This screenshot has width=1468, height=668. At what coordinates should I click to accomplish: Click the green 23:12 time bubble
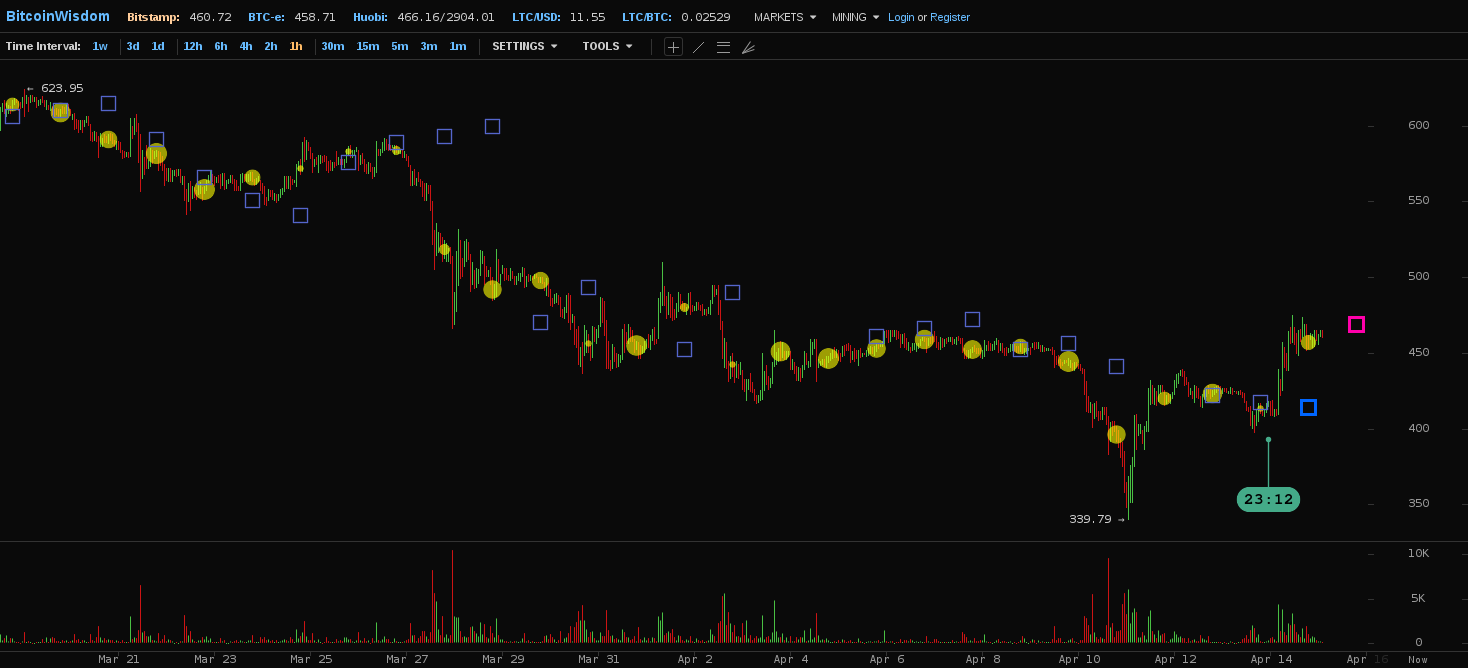[1268, 499]
